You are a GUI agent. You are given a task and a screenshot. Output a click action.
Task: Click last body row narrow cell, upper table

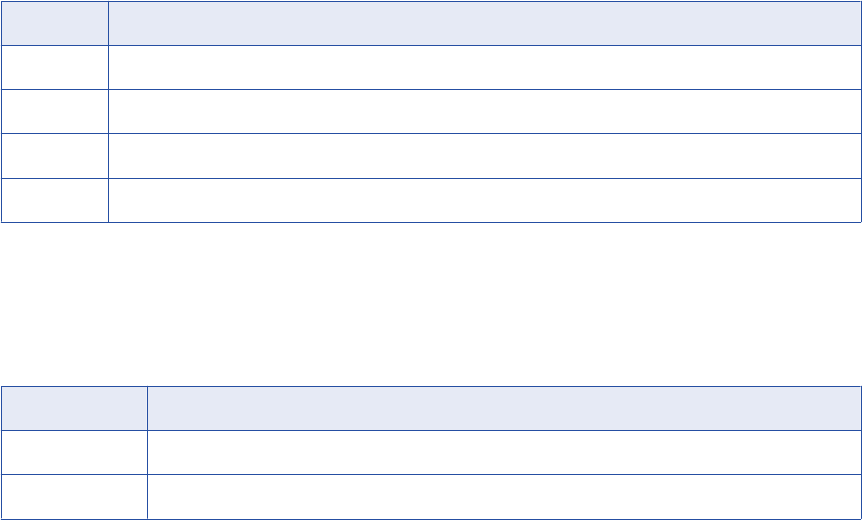point(54,199)
